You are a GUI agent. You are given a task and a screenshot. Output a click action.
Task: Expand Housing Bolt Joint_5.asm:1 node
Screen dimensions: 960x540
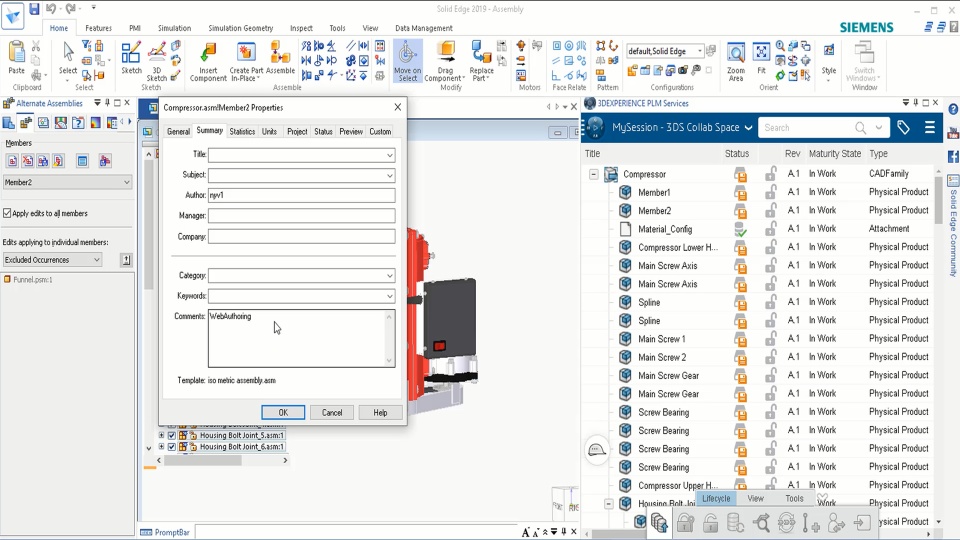tap(162, 435)
